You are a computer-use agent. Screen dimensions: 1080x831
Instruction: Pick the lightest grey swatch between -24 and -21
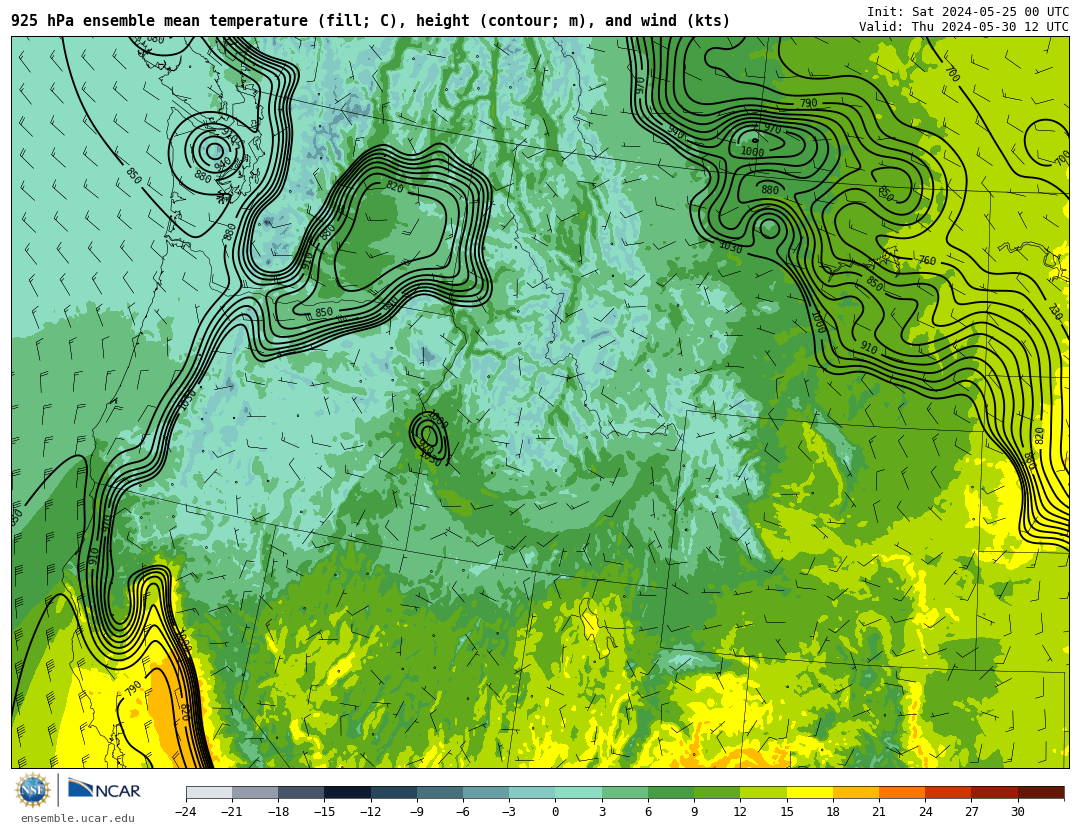[209, 792]
